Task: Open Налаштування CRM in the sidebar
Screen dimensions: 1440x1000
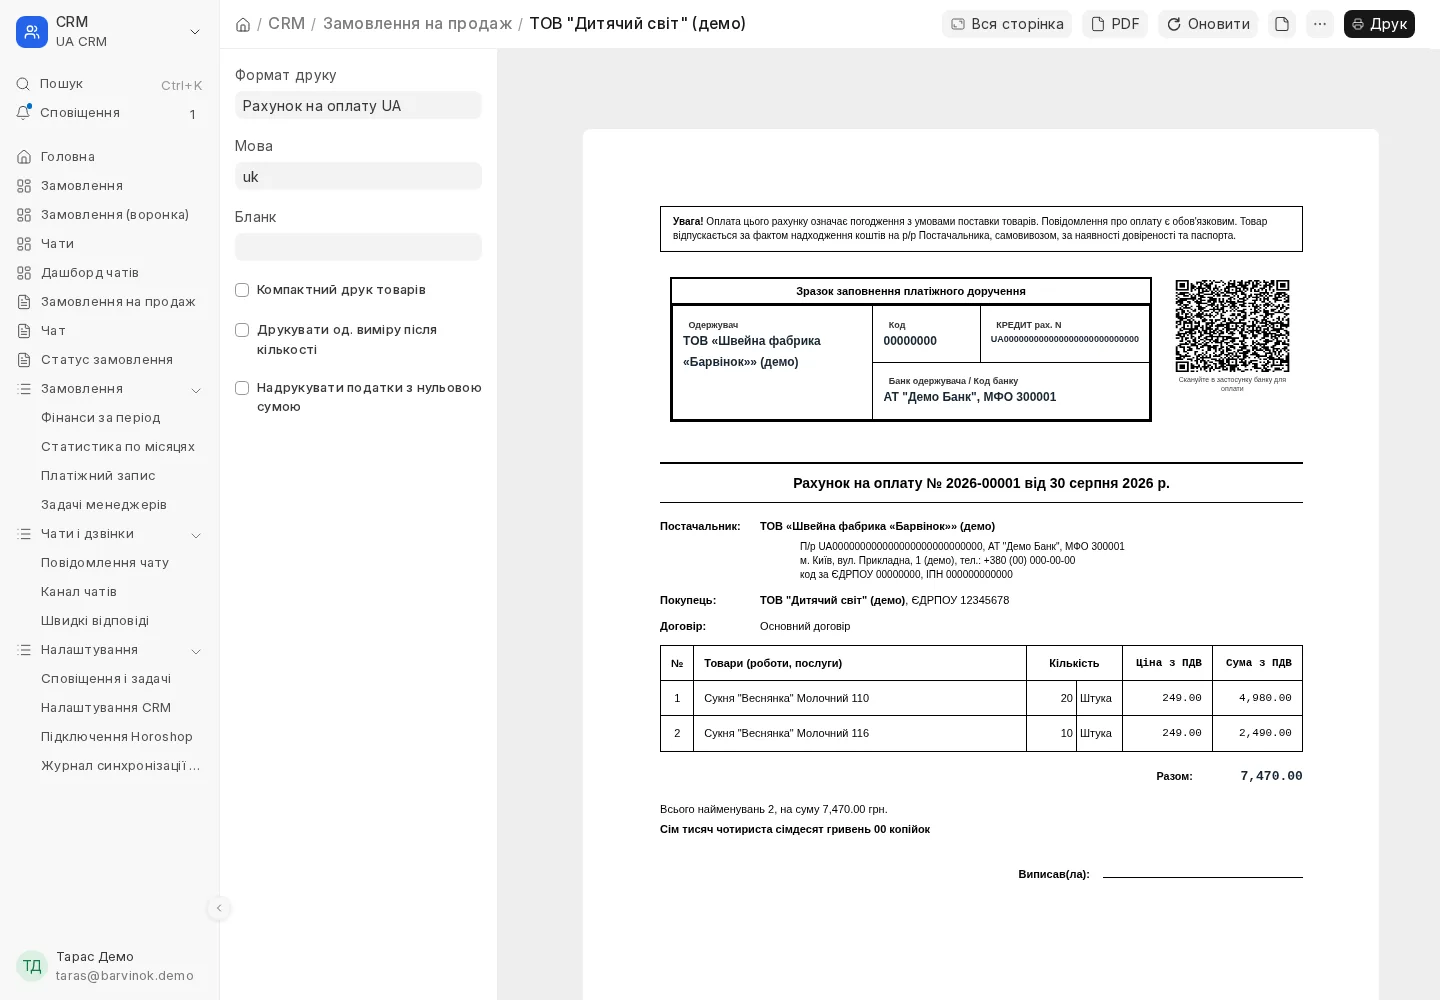Action: pyautogui.click(x=106, y=708)
